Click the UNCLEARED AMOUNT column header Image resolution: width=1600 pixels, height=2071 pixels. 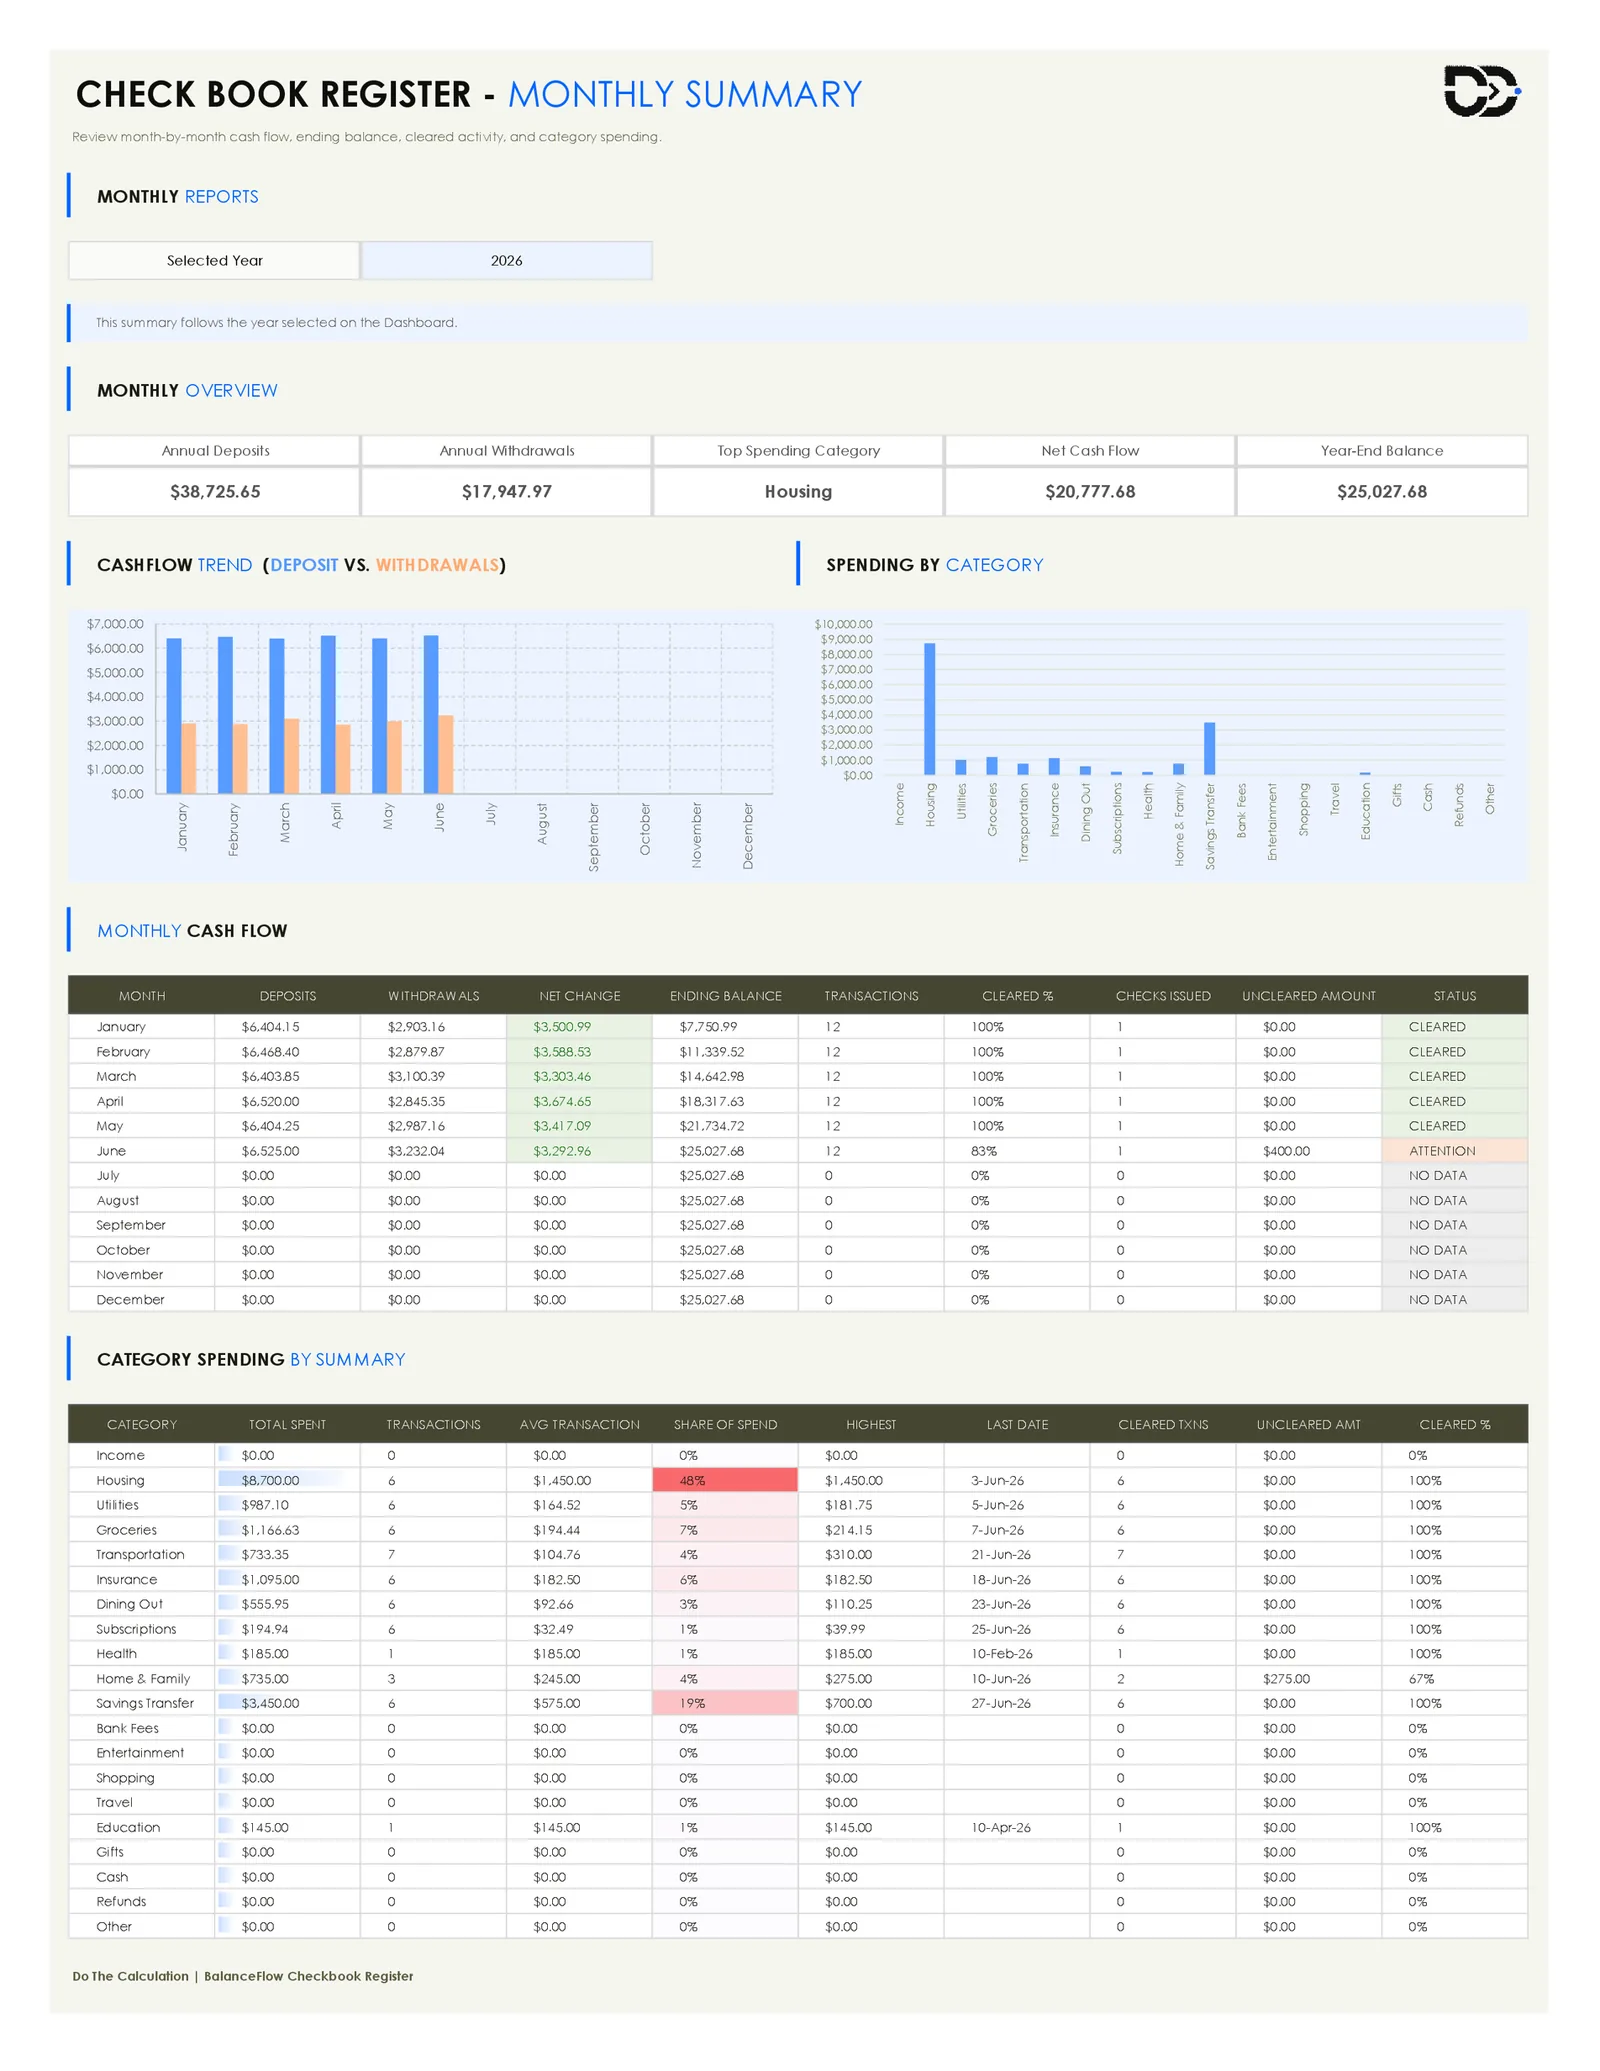tap(1308, 995)
